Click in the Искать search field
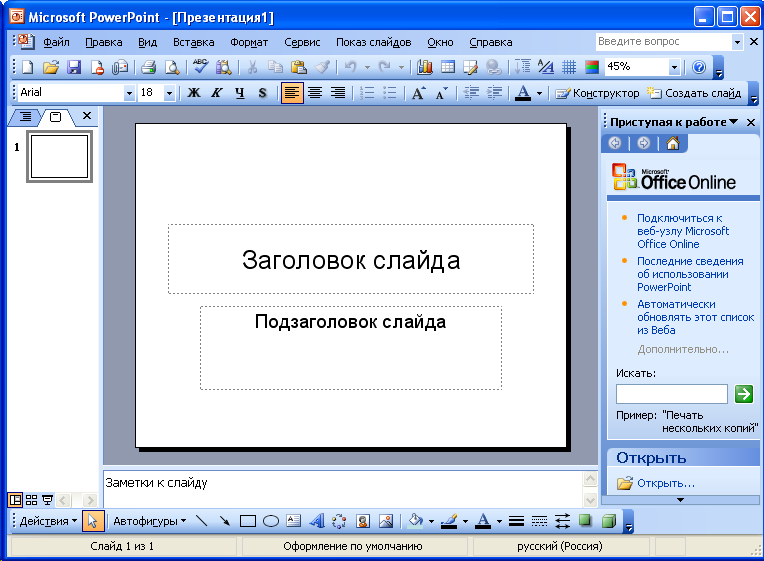Image resolution: width=764 pixels, height=561 pixels. click(x=671, y=394)
